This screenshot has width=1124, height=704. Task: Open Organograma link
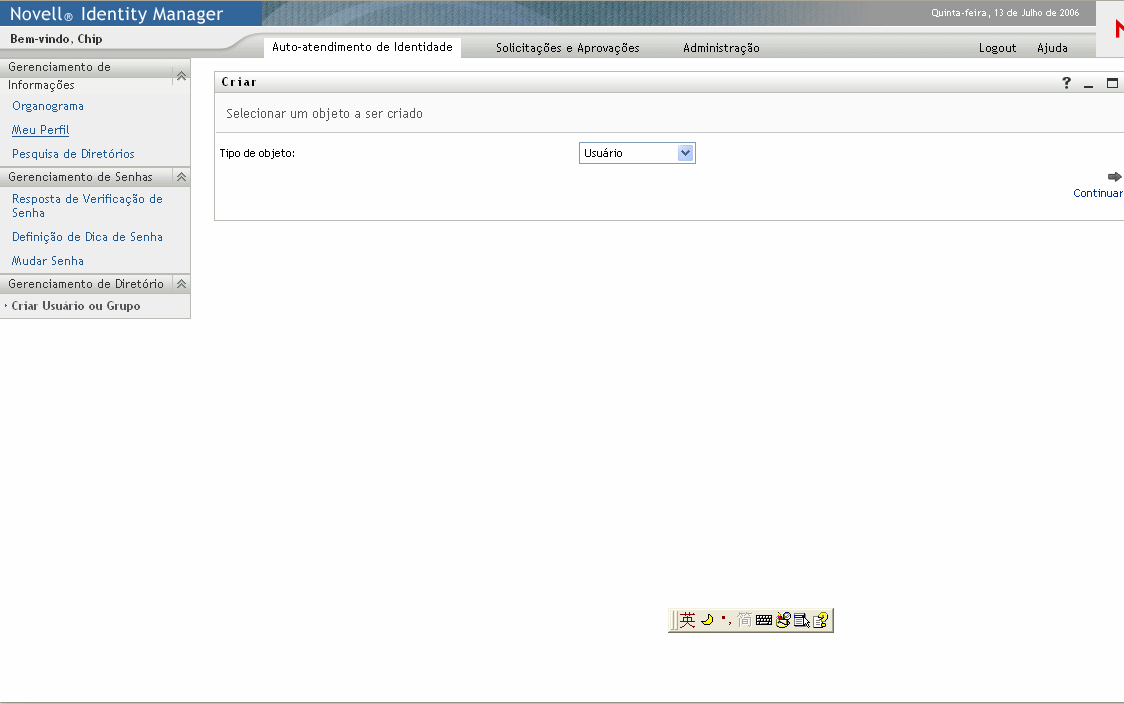[48, 106]
